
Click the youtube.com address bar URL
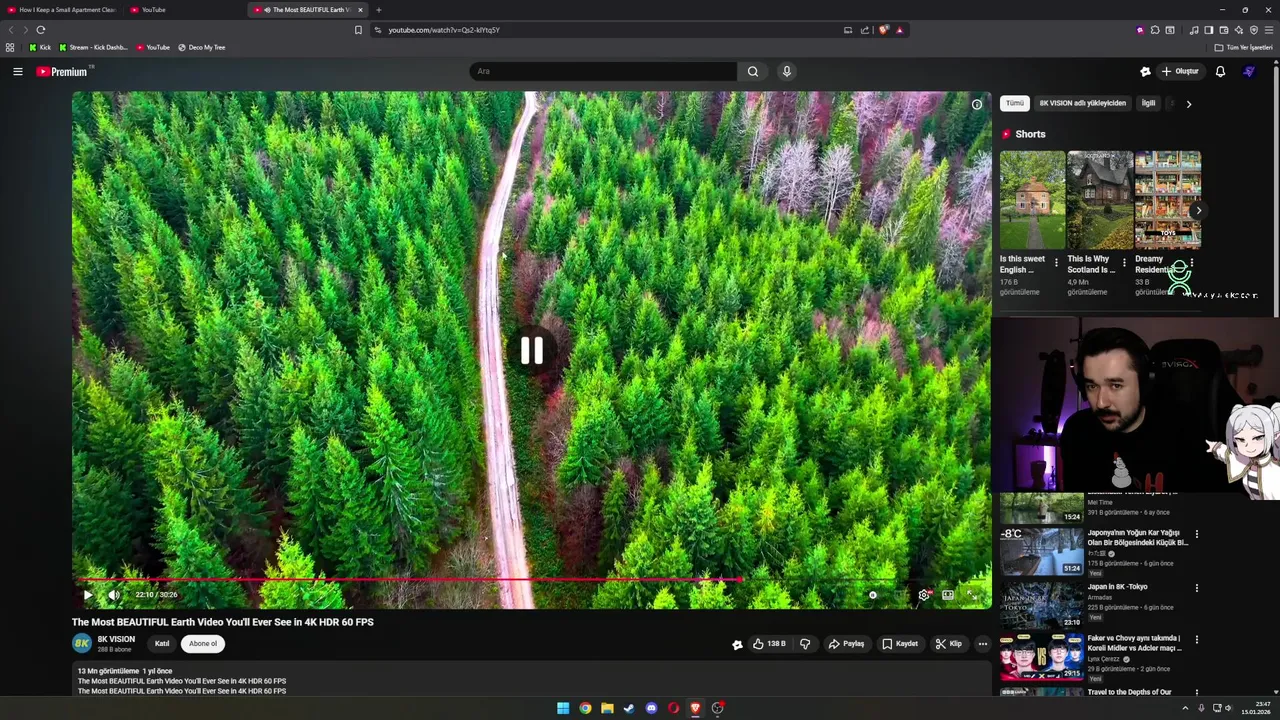point(444,30)
